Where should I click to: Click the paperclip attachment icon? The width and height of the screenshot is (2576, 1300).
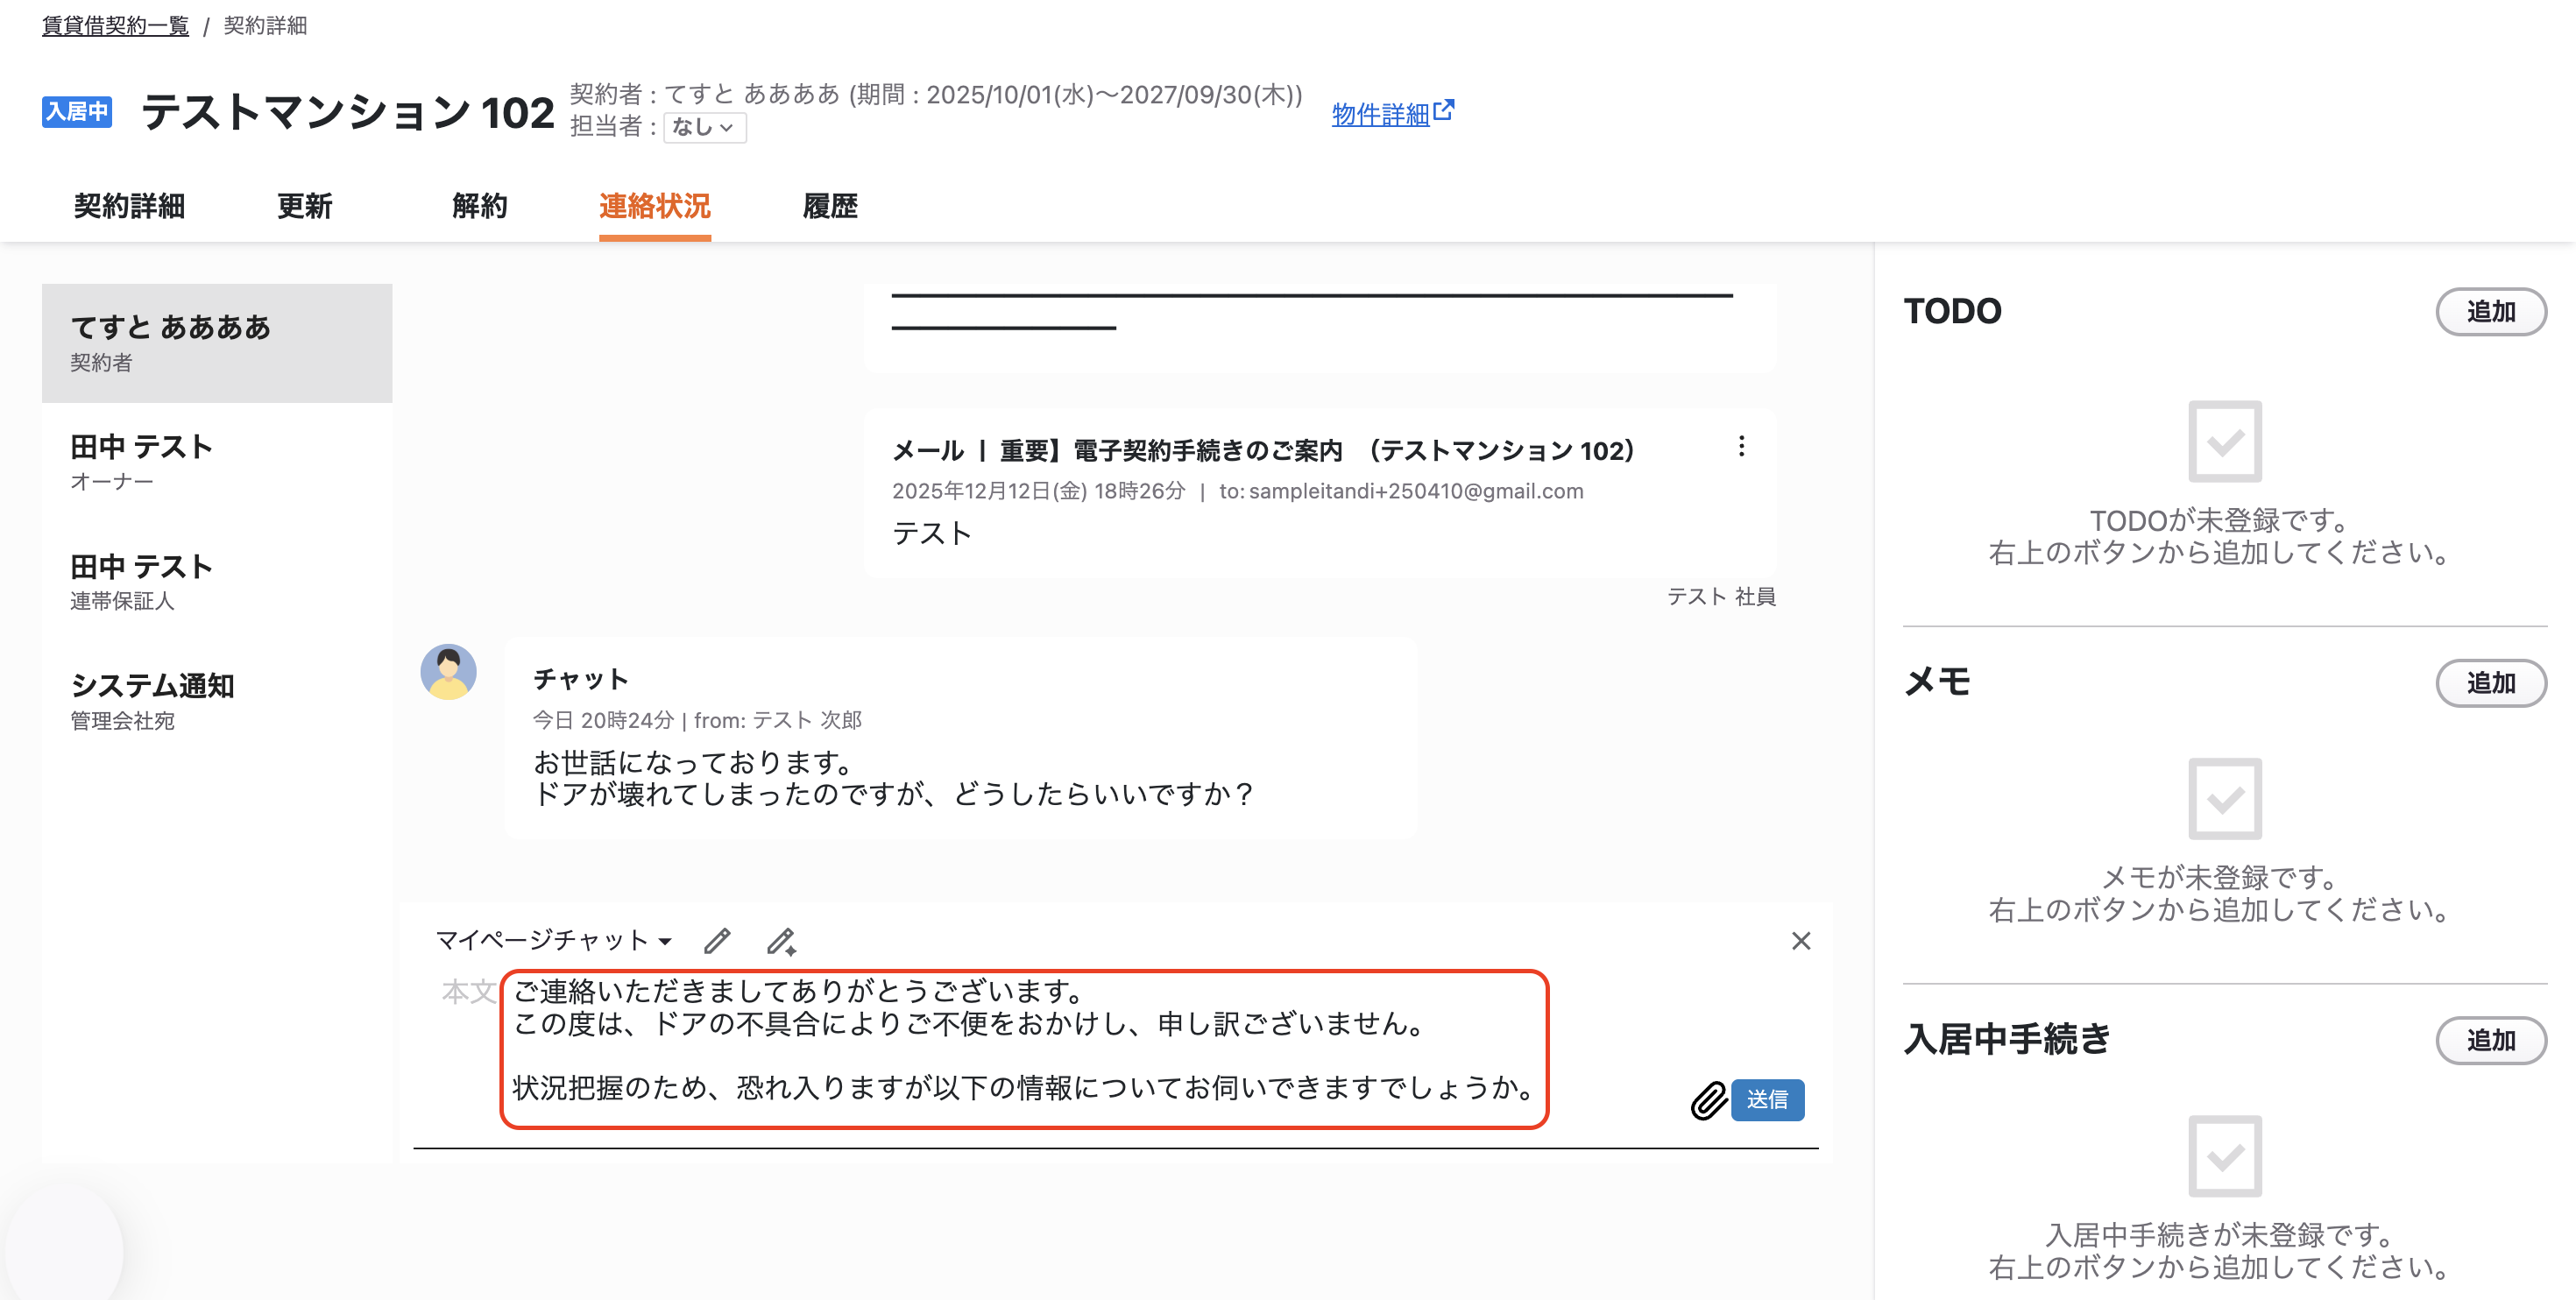point(1709,1100)
